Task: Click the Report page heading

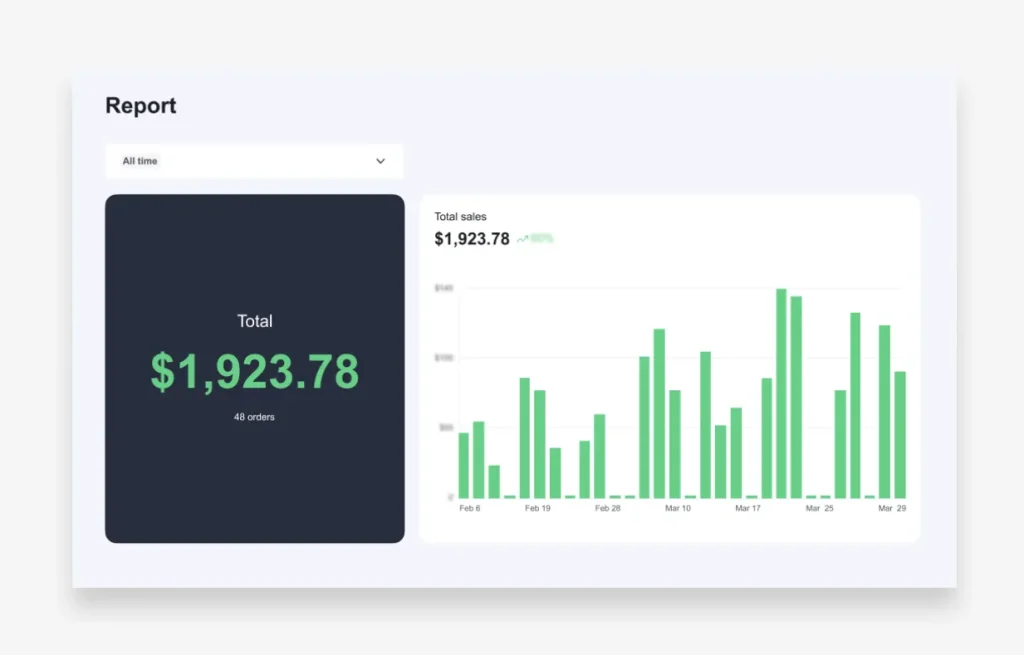Action: click(x=141, y=106)
